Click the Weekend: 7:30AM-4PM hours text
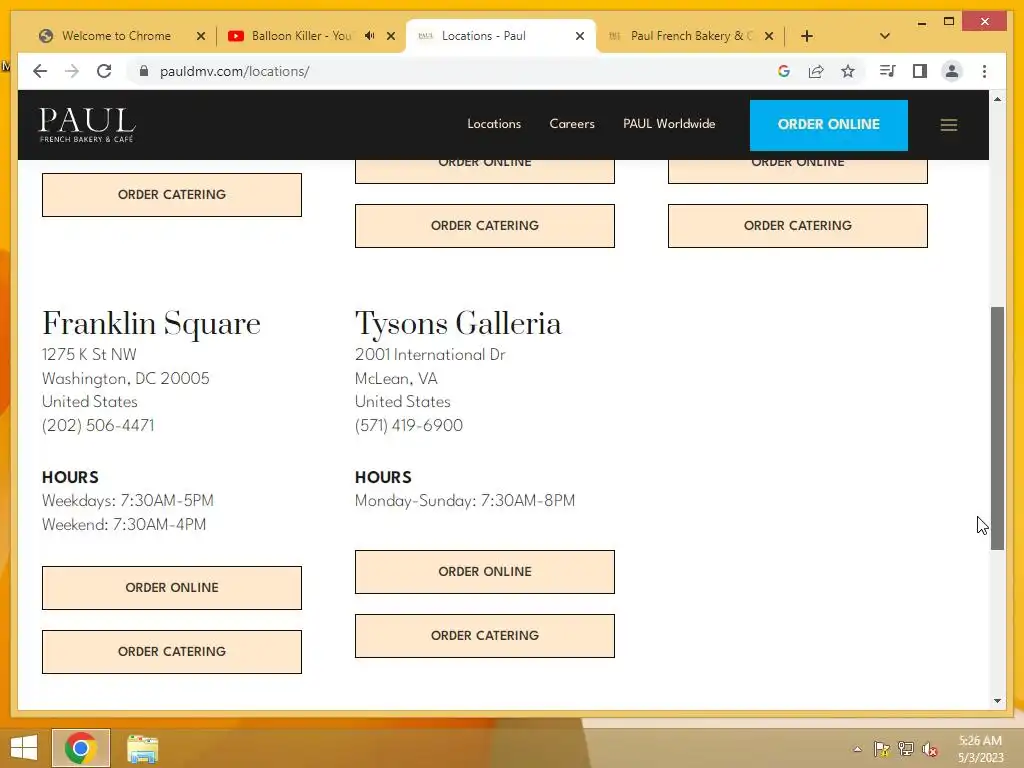 [x=124, y=525]
